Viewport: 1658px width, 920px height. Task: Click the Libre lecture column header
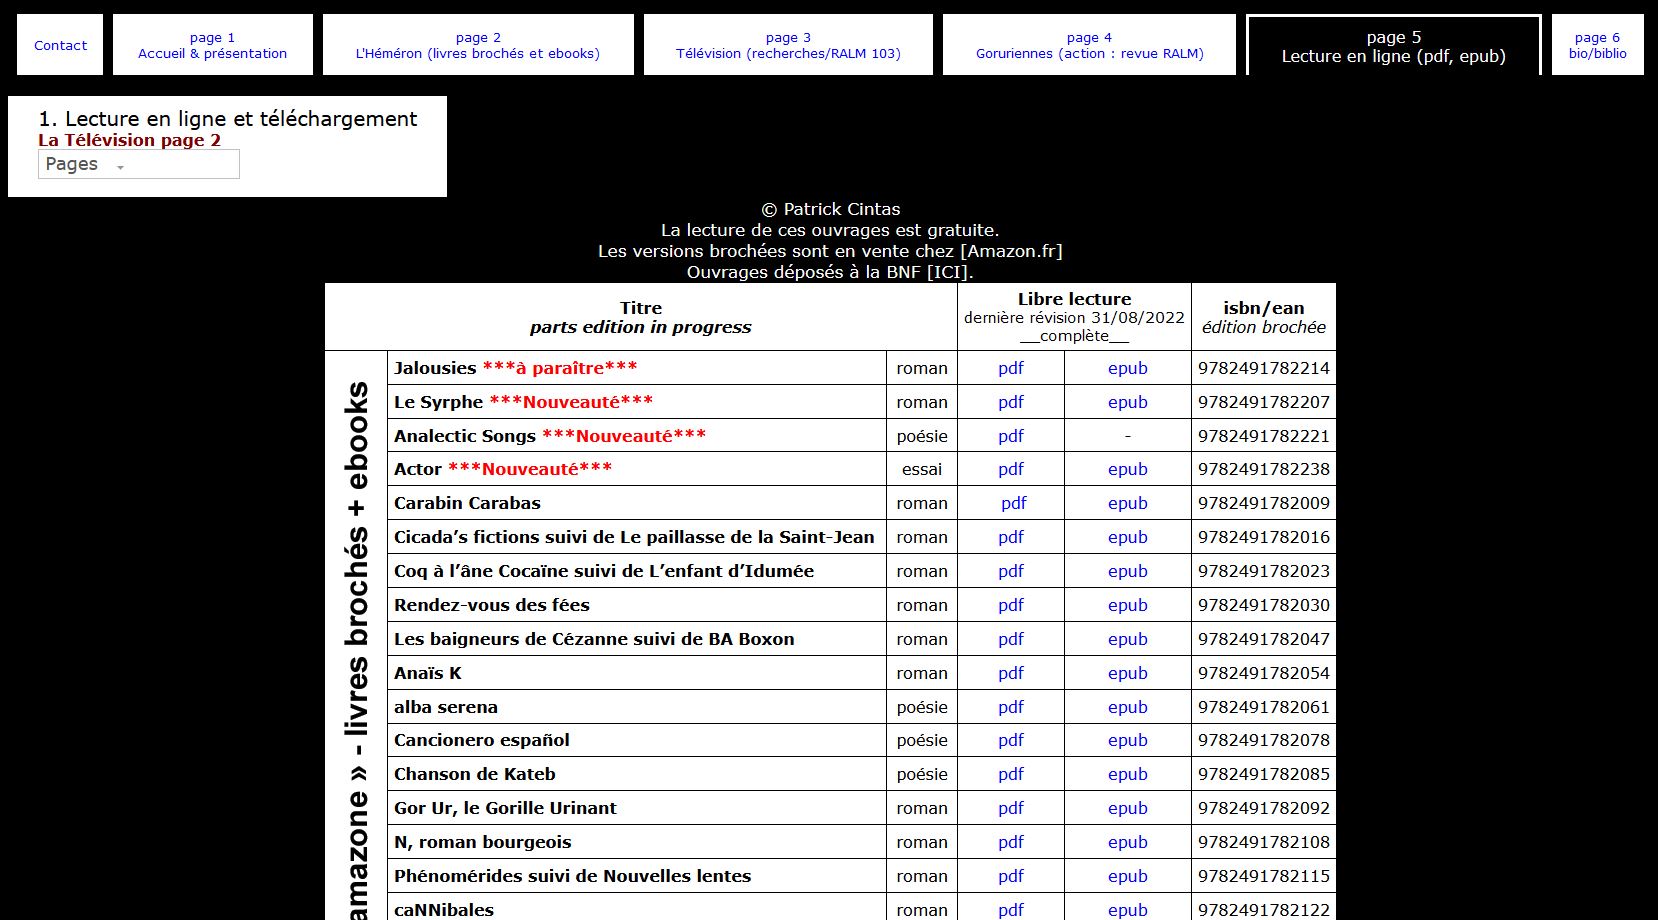1074,317
